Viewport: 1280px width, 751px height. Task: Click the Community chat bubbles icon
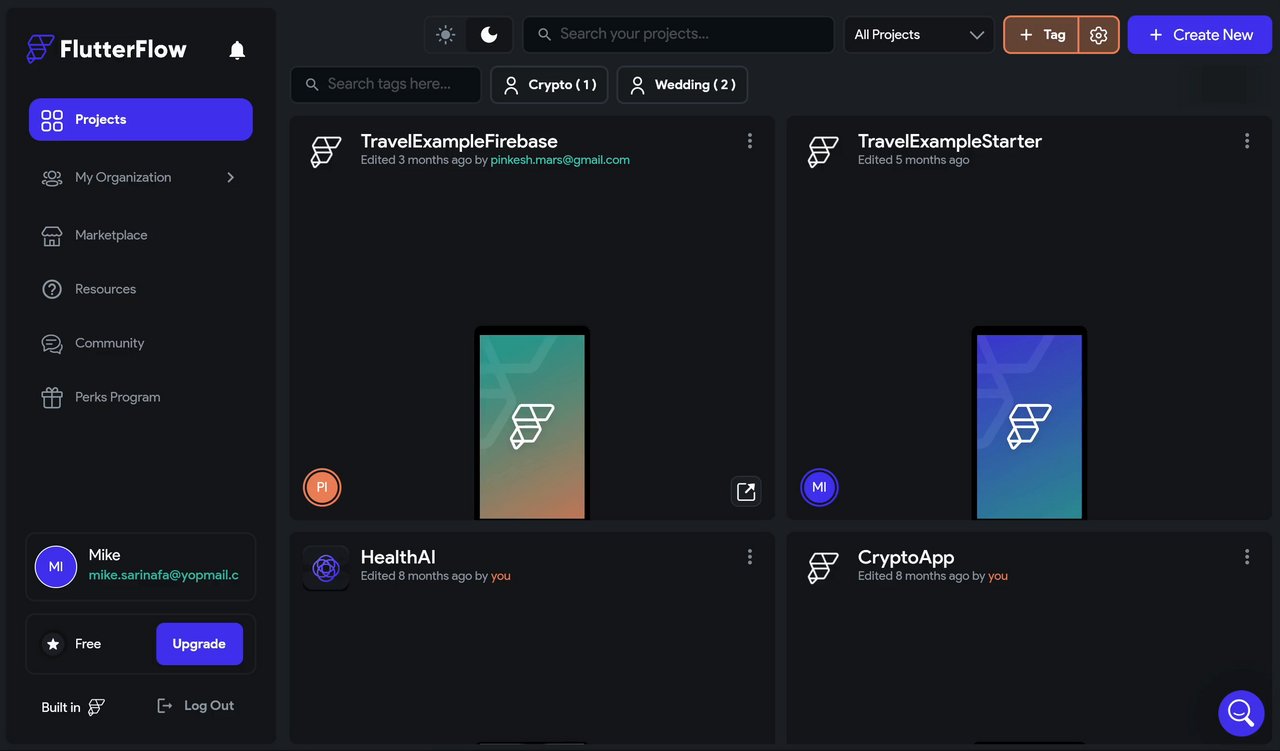[52, 343]
